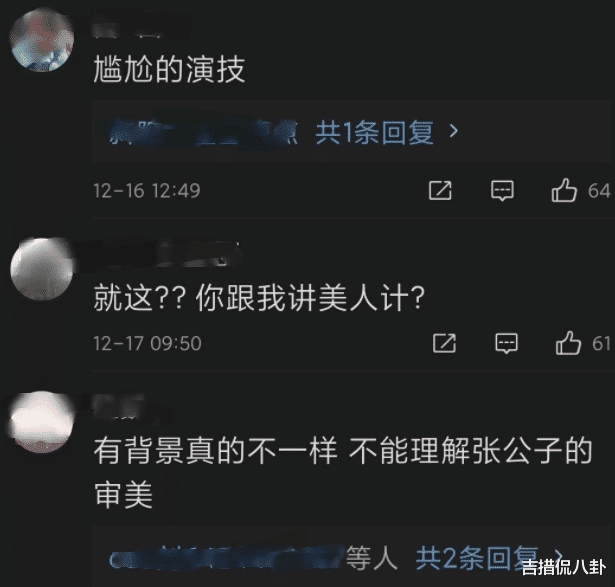The image size is (615, 587).
Task: Like the comment with 61 likes
Action: pos(568,343)
